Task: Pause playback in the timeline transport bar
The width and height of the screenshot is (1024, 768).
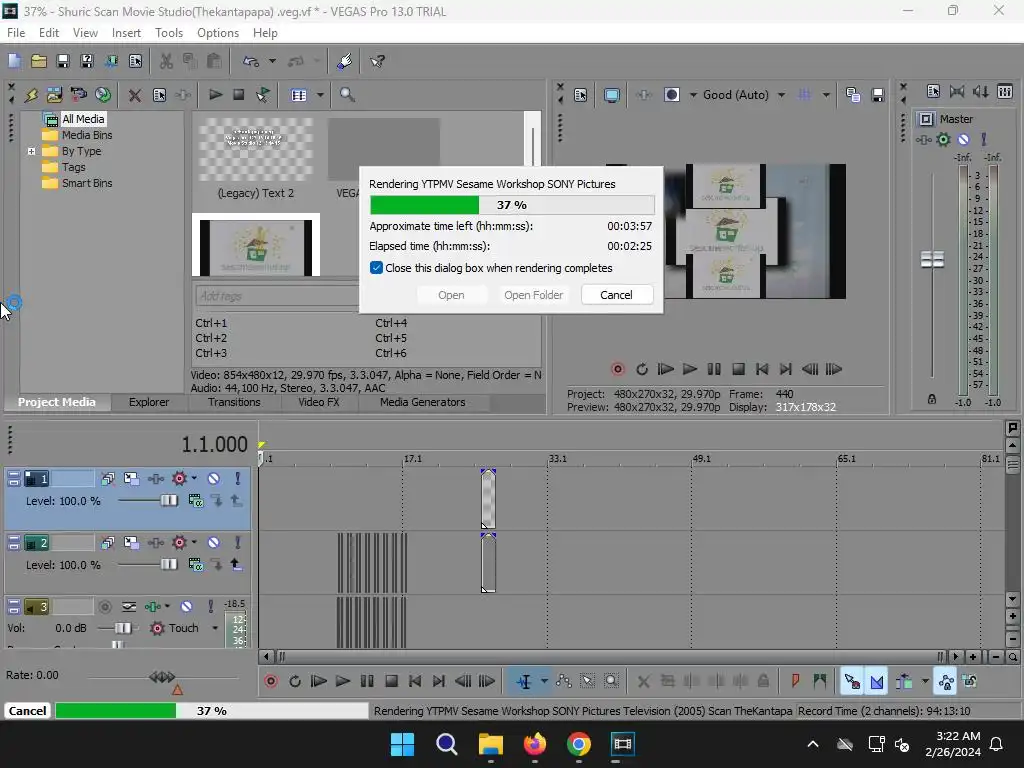Action: [367, 681]
